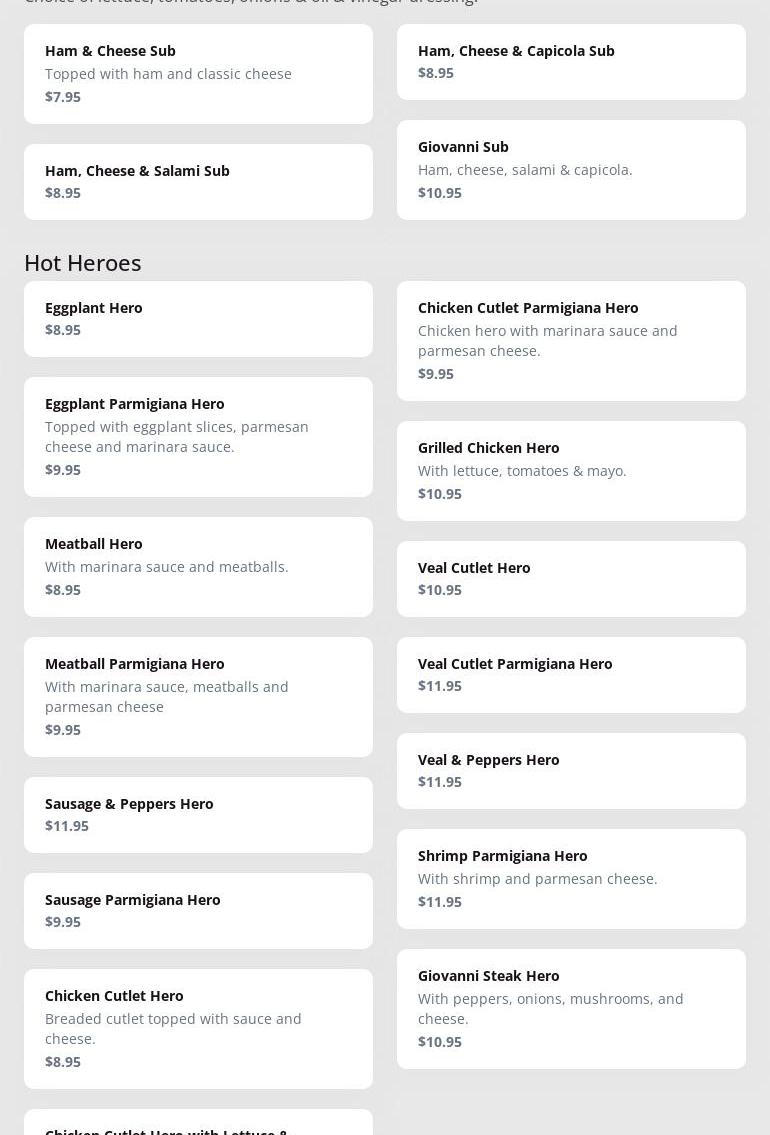This screenshot has height=1135, width=770.
Task: Select the breaded Chicken Cutlet Hero card
Action: [x=198, y=1029]
